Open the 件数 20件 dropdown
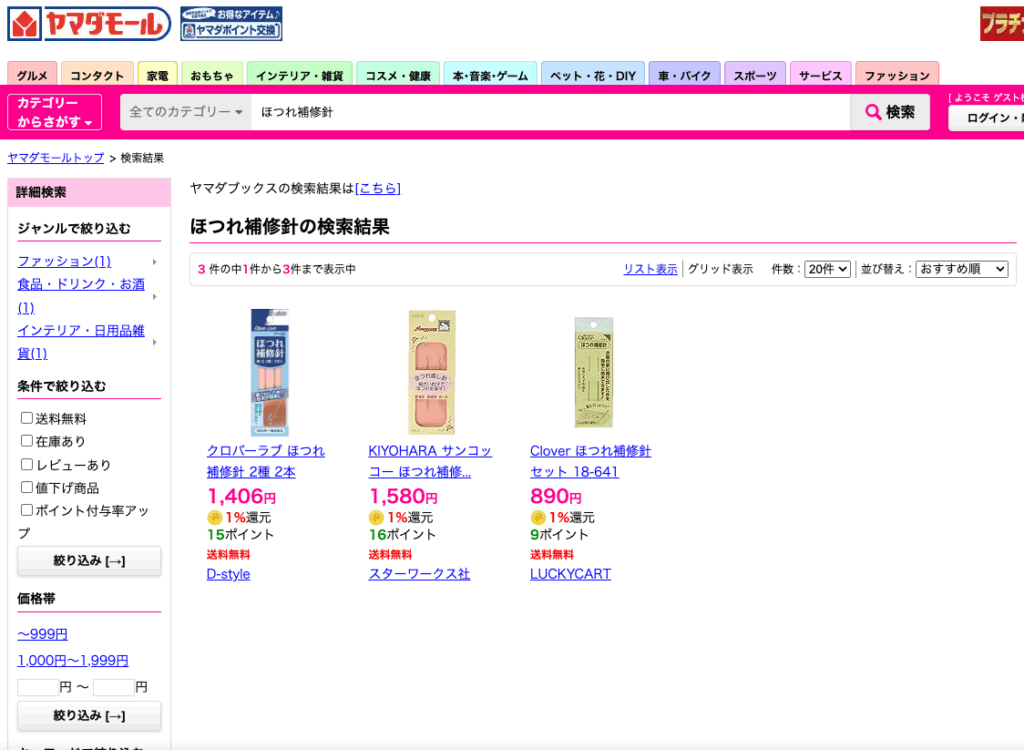Screen dimensions: 1024x750 pos(827,269)
